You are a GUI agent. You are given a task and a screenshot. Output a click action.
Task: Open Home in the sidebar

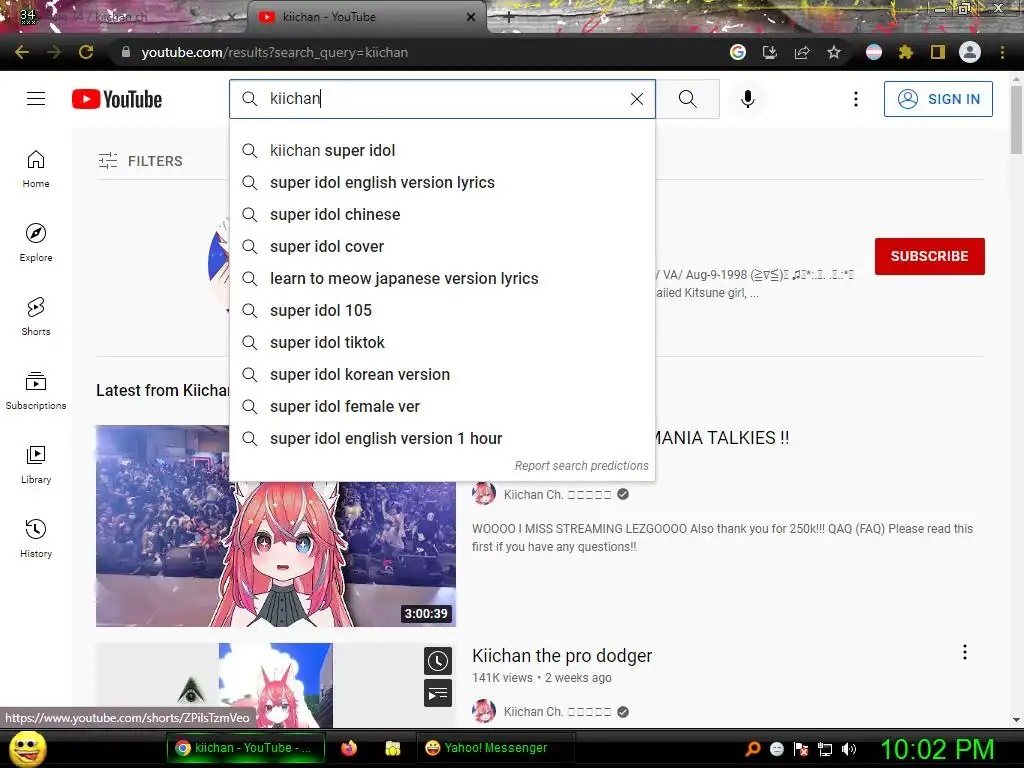click(36, 169)
